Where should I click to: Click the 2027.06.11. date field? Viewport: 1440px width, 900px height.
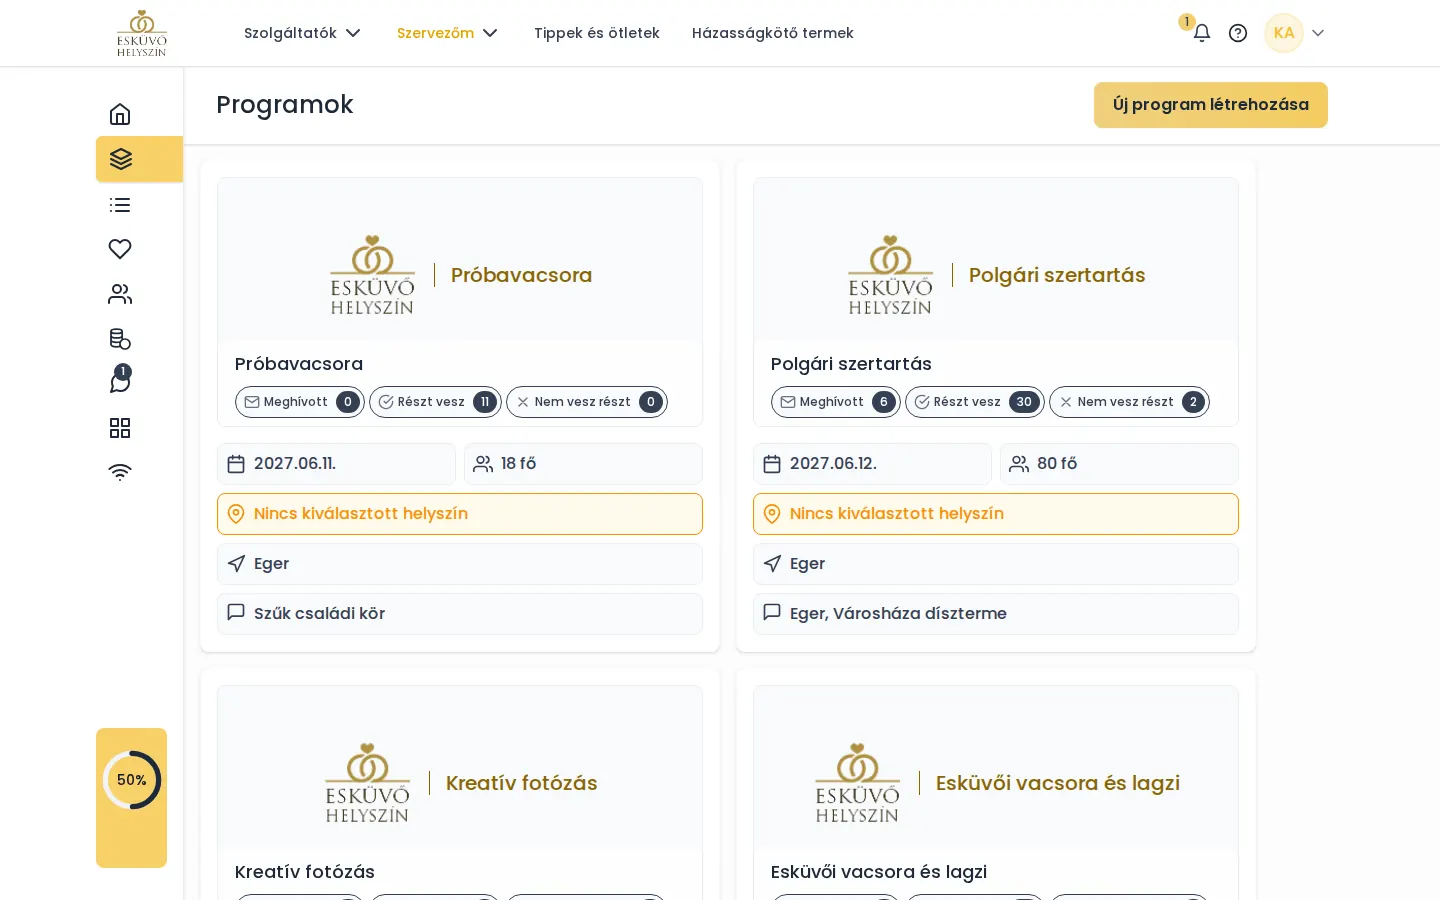[x=336, y=464]
